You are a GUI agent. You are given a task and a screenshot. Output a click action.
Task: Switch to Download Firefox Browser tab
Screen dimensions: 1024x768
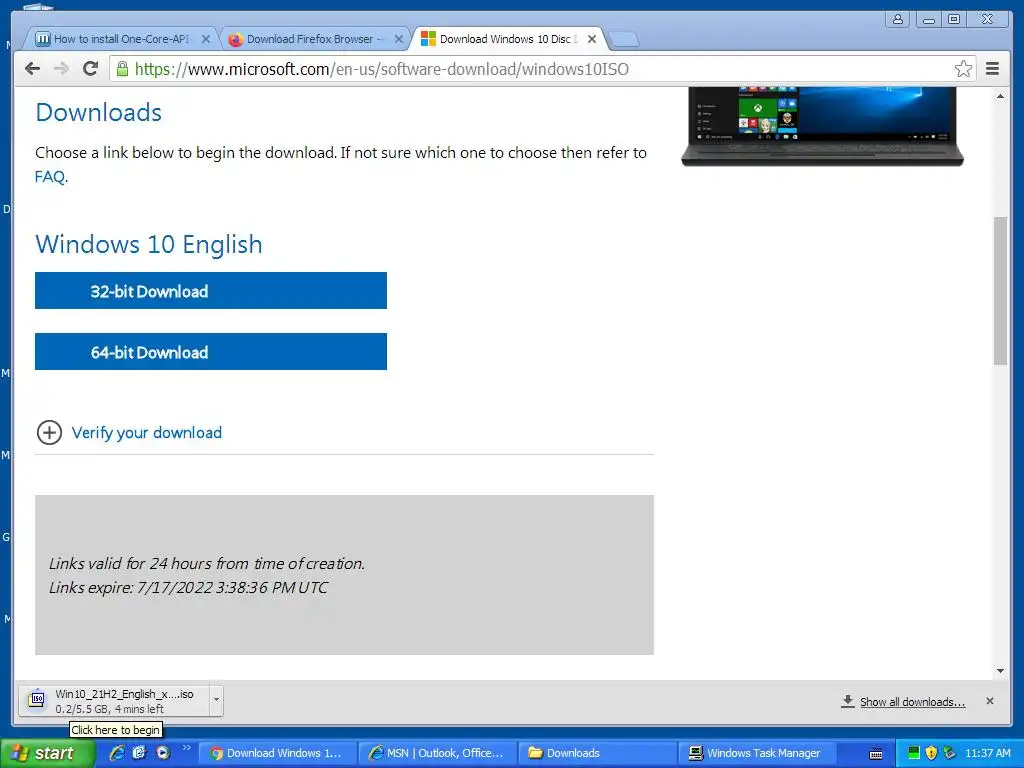pyautogui.click(x=312, y=39)
